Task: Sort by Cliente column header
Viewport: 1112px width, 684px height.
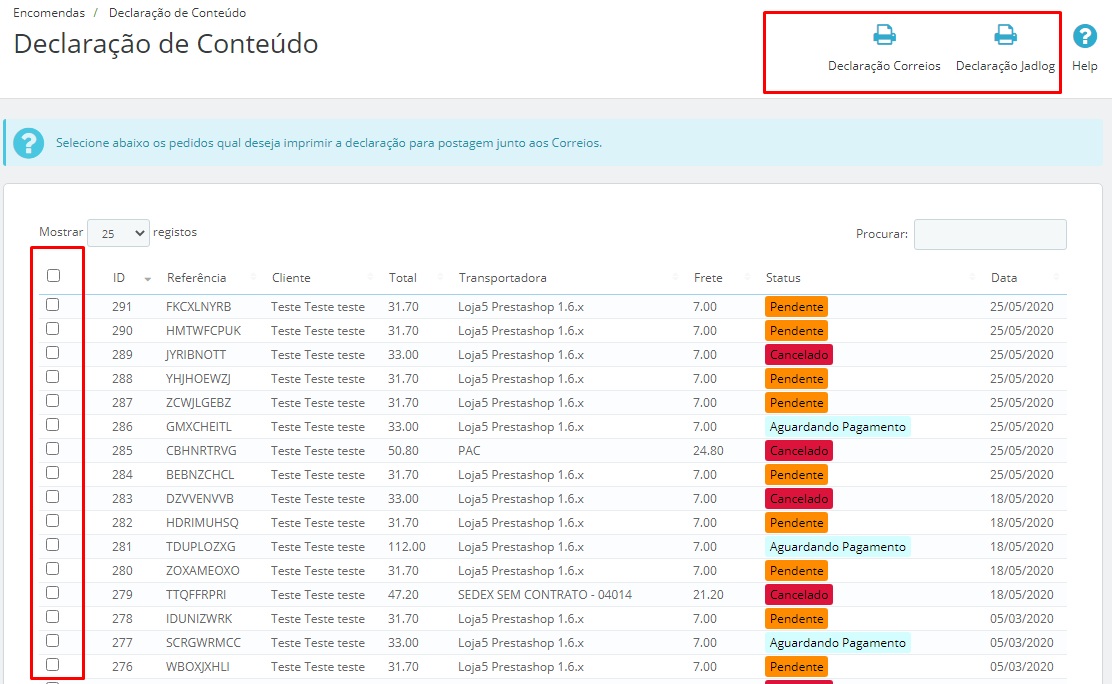Action: point(291,278)
